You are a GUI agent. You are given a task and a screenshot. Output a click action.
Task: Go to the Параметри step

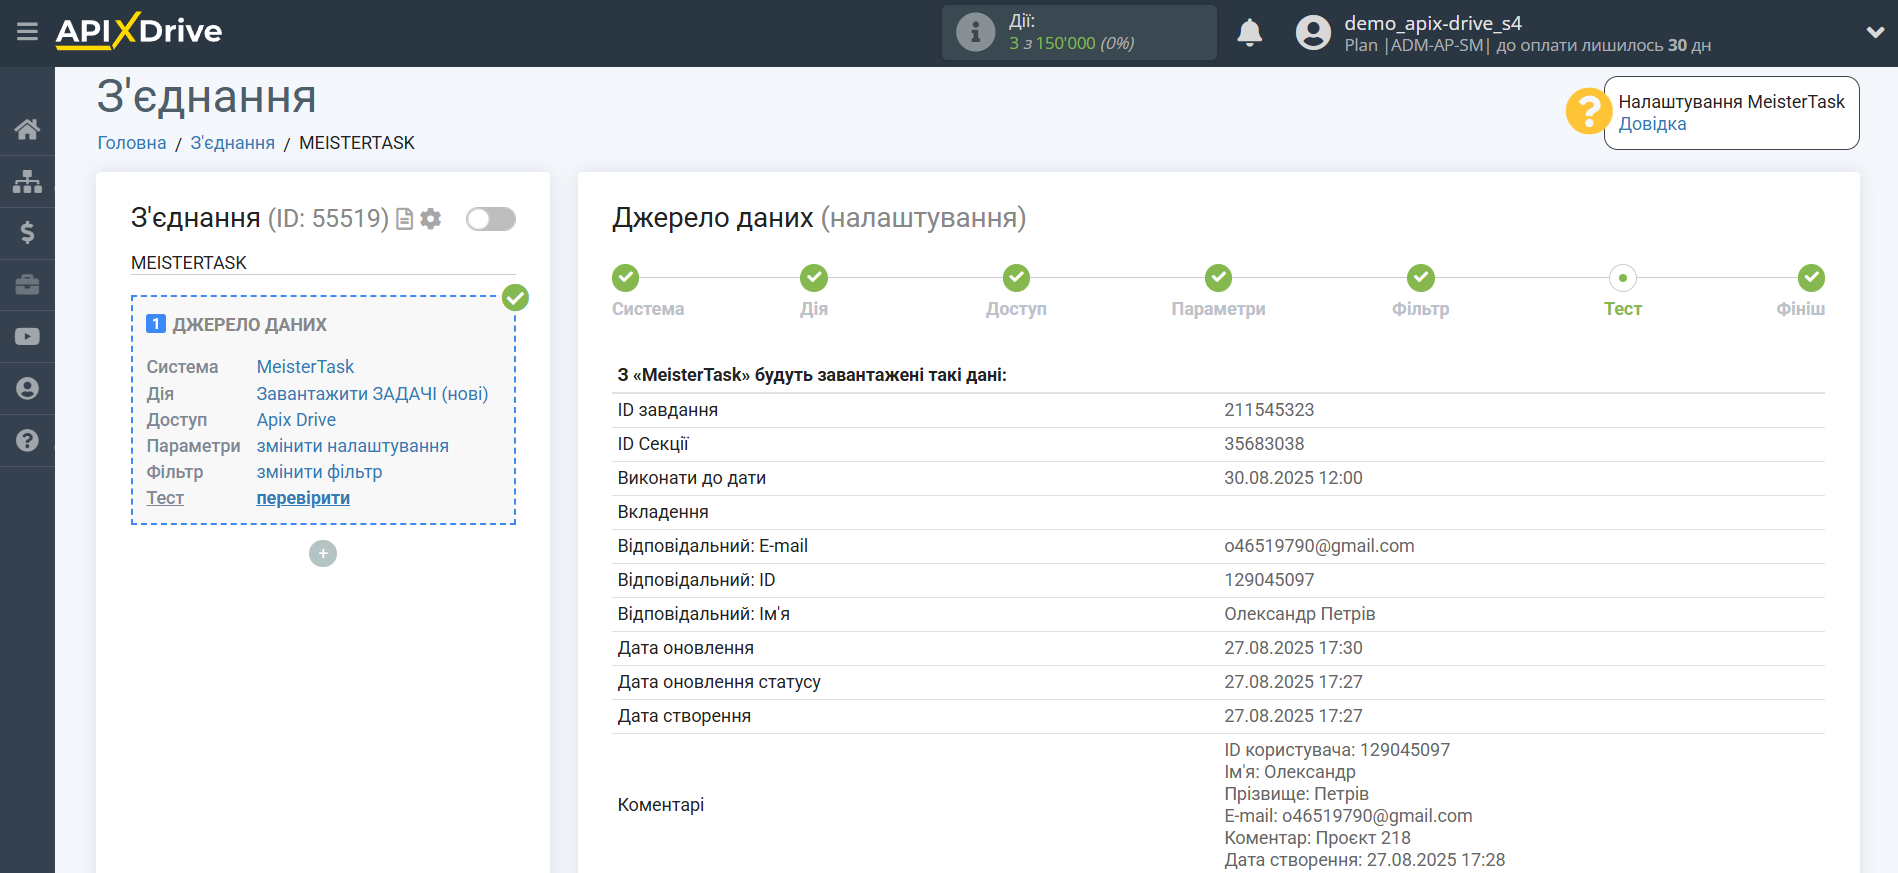coord(1218,278)
